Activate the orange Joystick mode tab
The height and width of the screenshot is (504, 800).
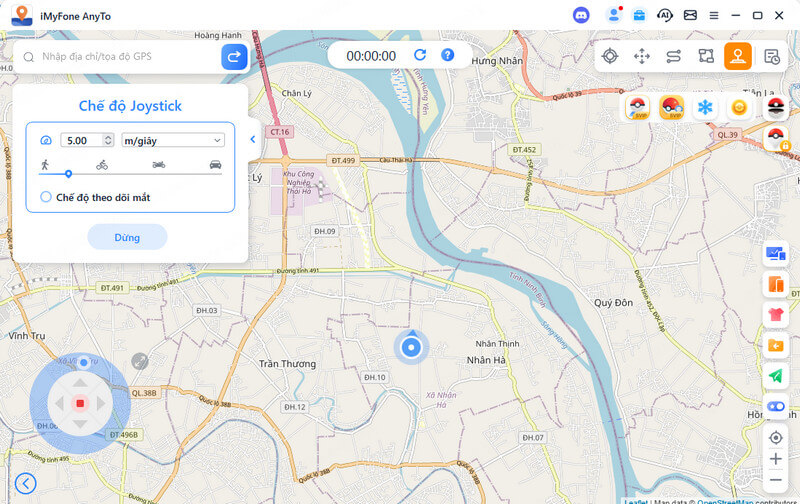(738, 56)
